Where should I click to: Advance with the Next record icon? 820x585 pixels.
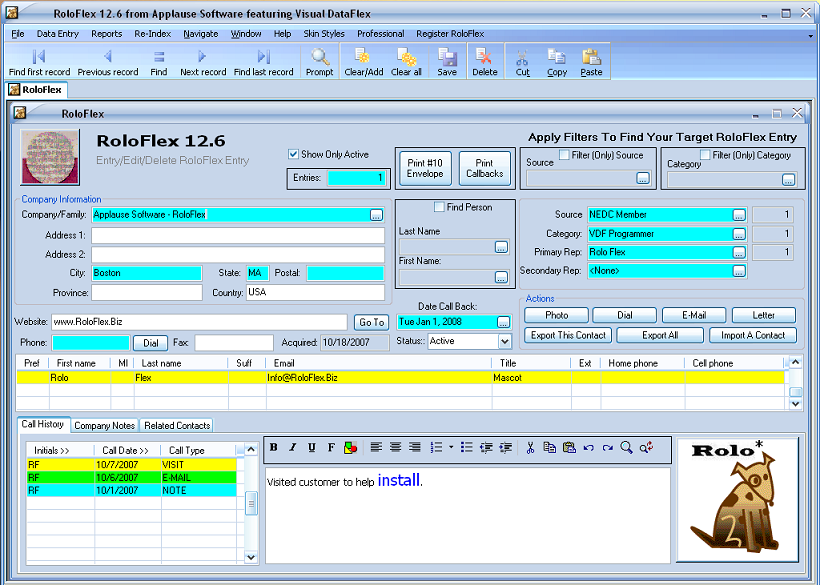coord(202,56)
